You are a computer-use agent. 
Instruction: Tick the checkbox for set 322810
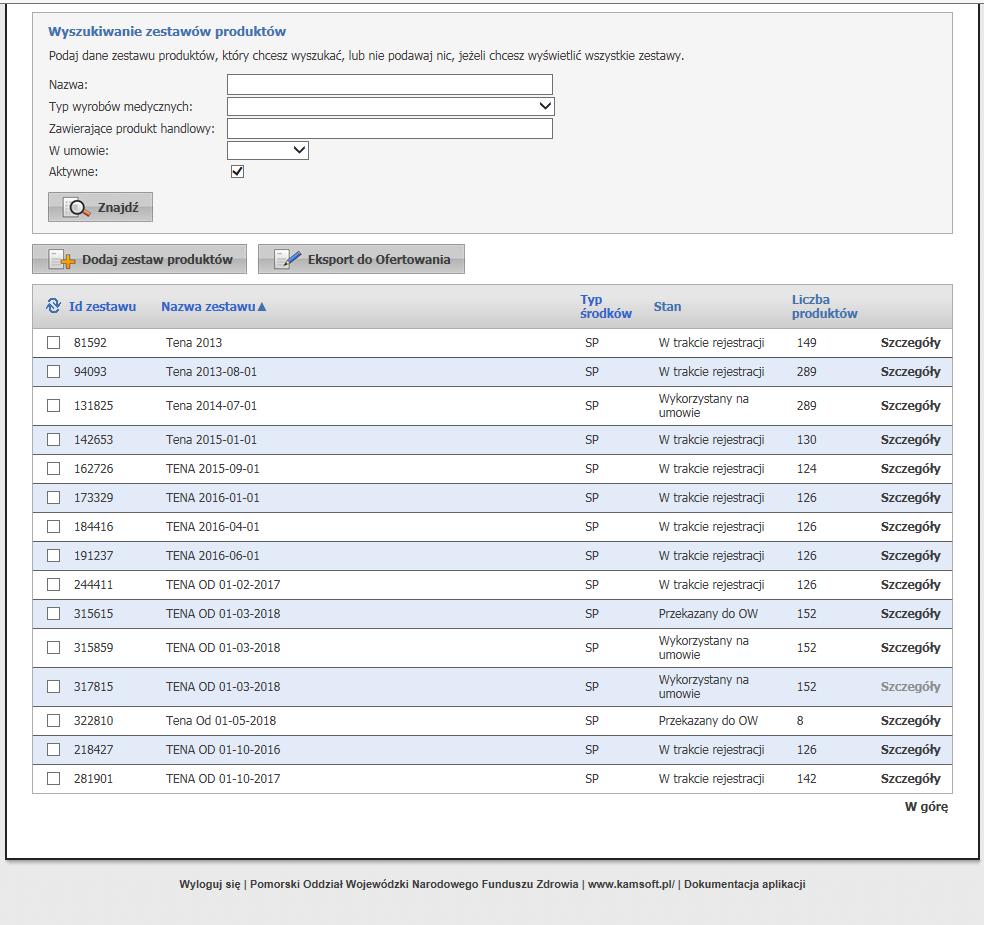[x=54, y=720]
